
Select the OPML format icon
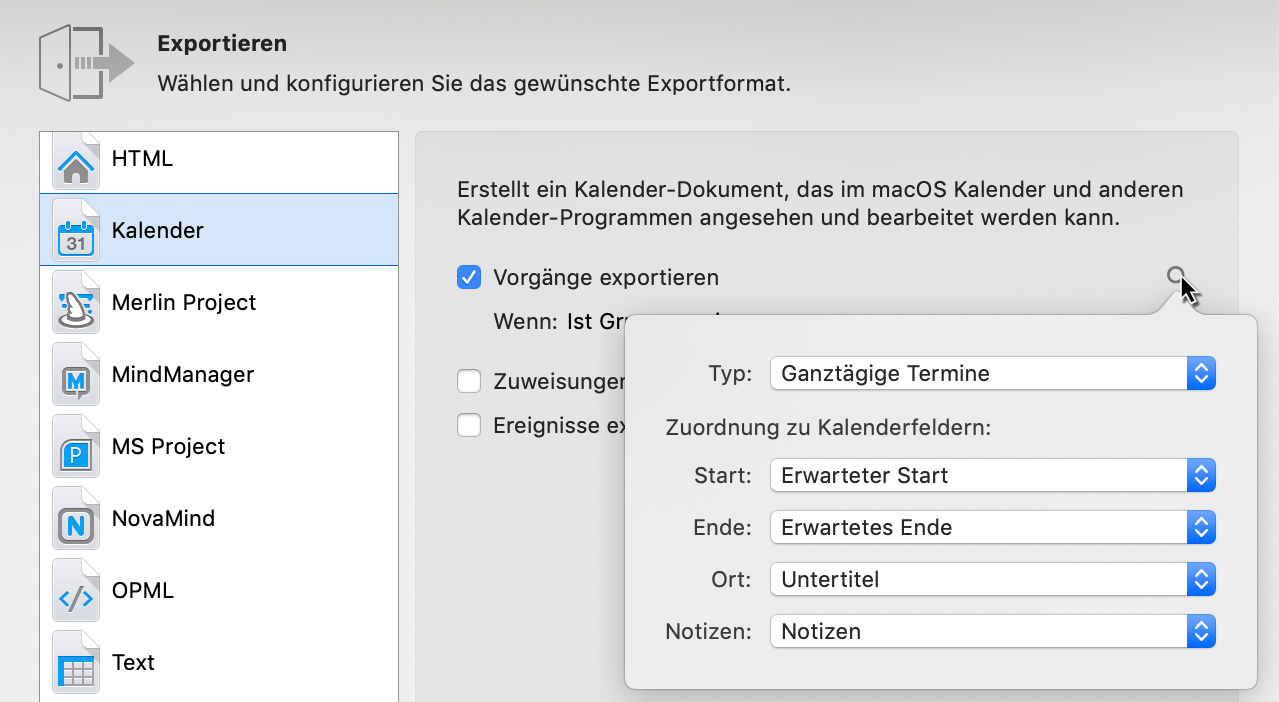[x=75, y=590]
